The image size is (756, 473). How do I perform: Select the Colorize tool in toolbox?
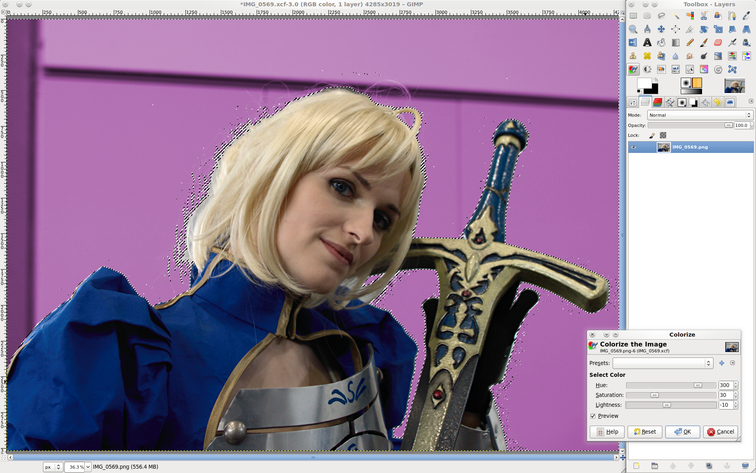click(633, 69)
